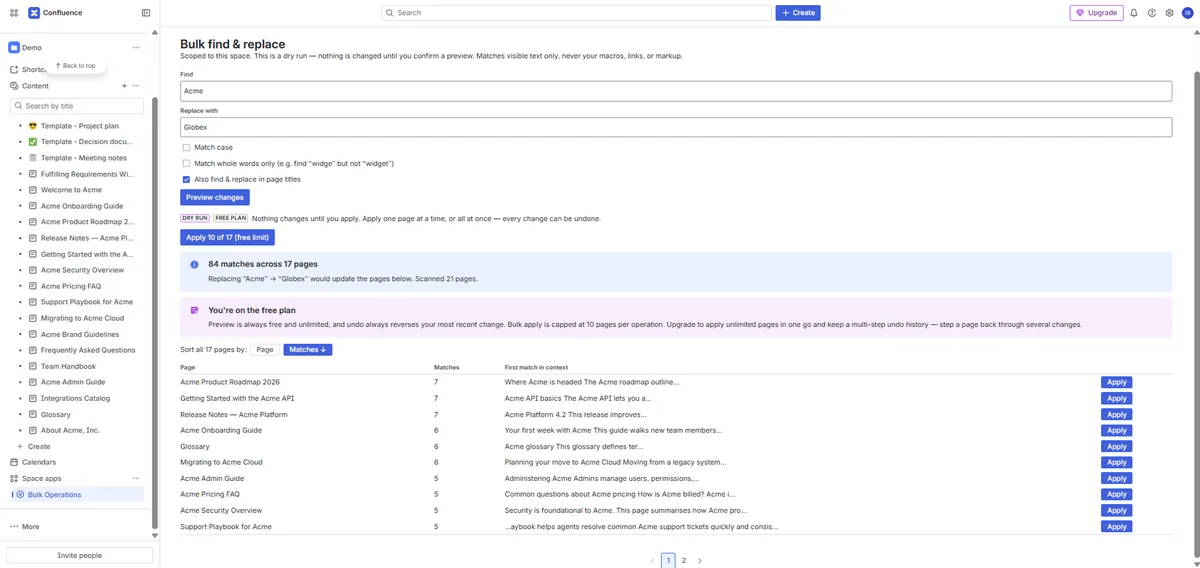Open Calendars in sidebar
The width and height of the screenshot is (1200, 568).
click(x=39, y=462)
